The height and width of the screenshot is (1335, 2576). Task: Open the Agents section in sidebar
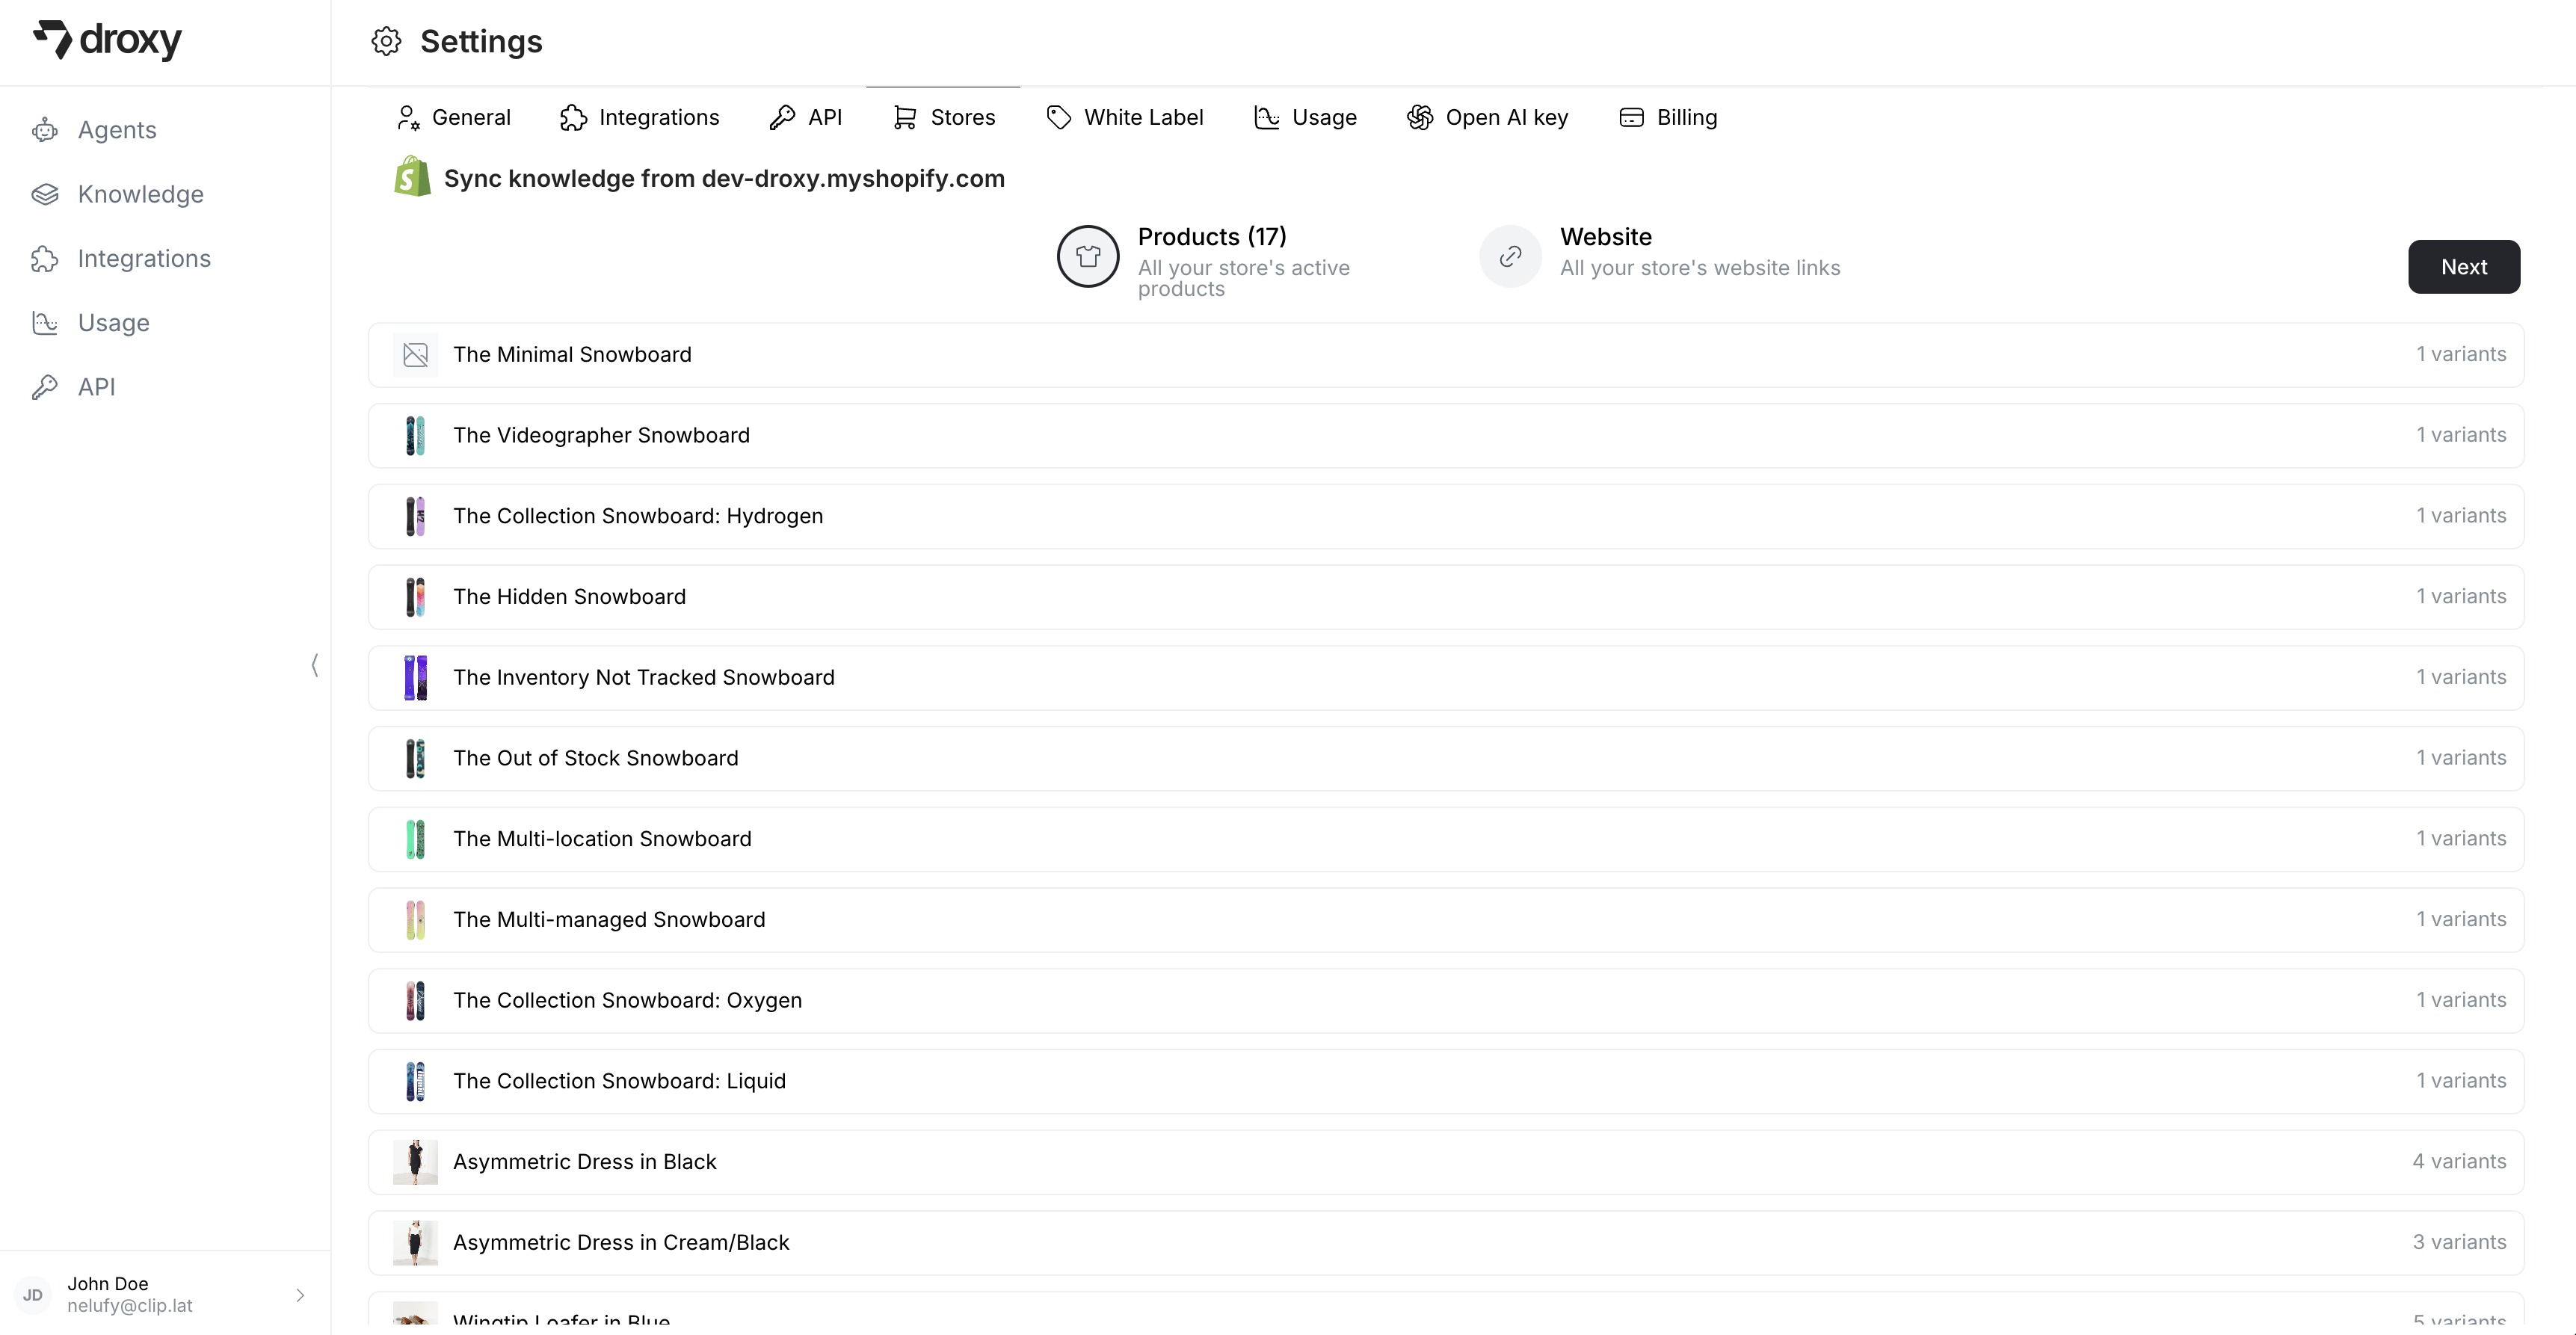point(117,129)
